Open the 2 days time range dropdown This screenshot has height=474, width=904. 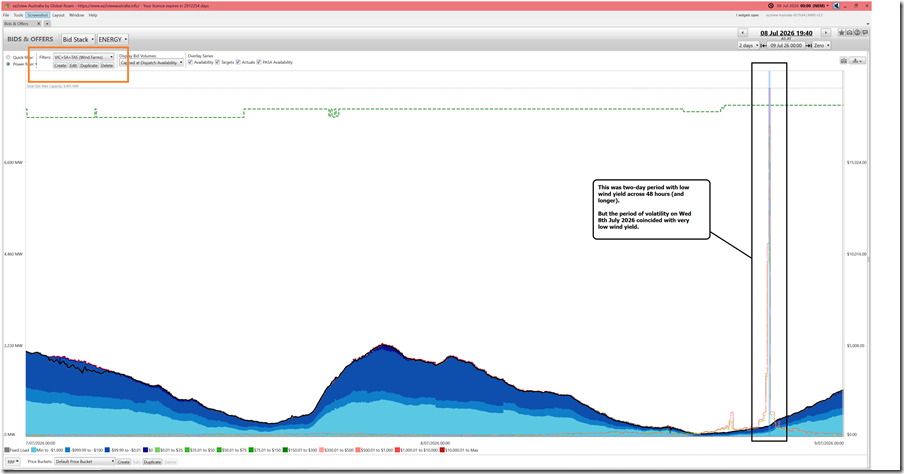coord(749,45)
